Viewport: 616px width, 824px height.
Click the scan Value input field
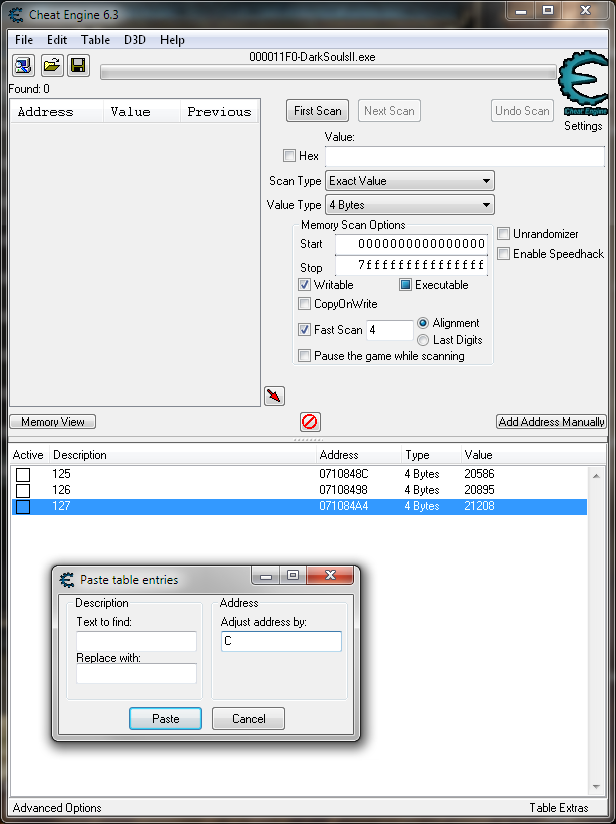tap(465, 156)
